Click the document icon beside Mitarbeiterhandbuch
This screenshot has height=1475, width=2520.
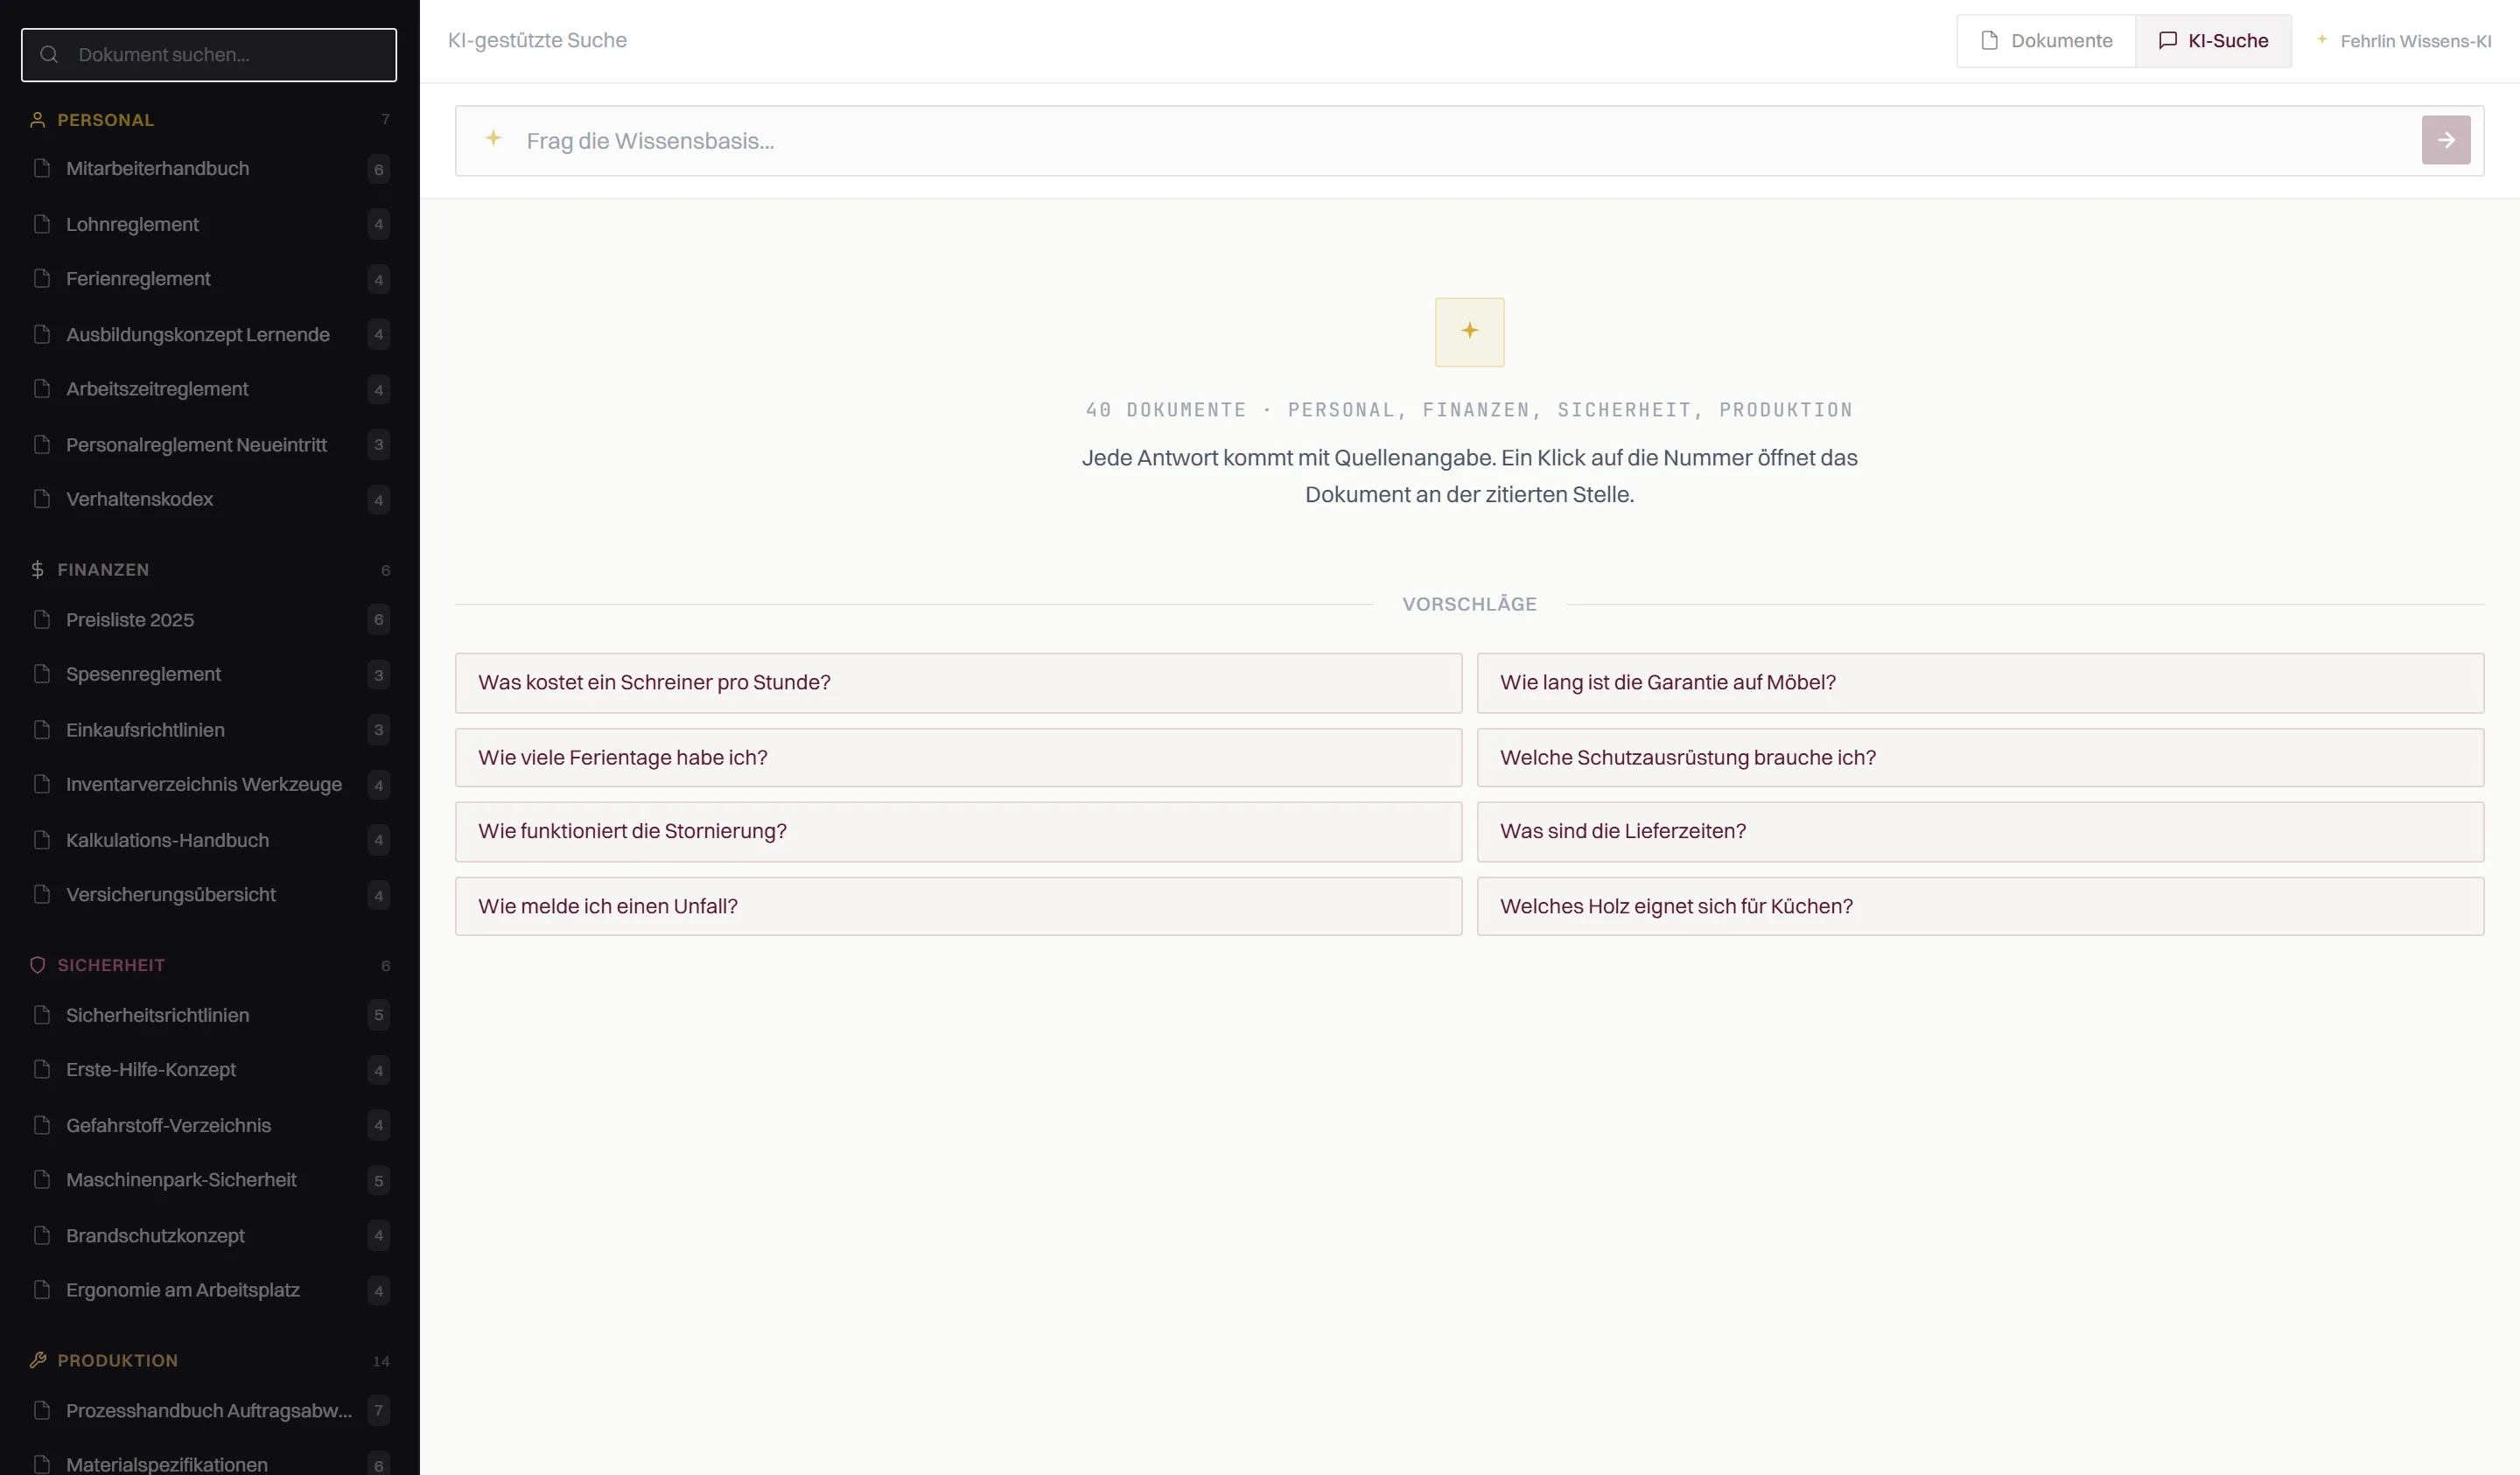coord(42,168)
